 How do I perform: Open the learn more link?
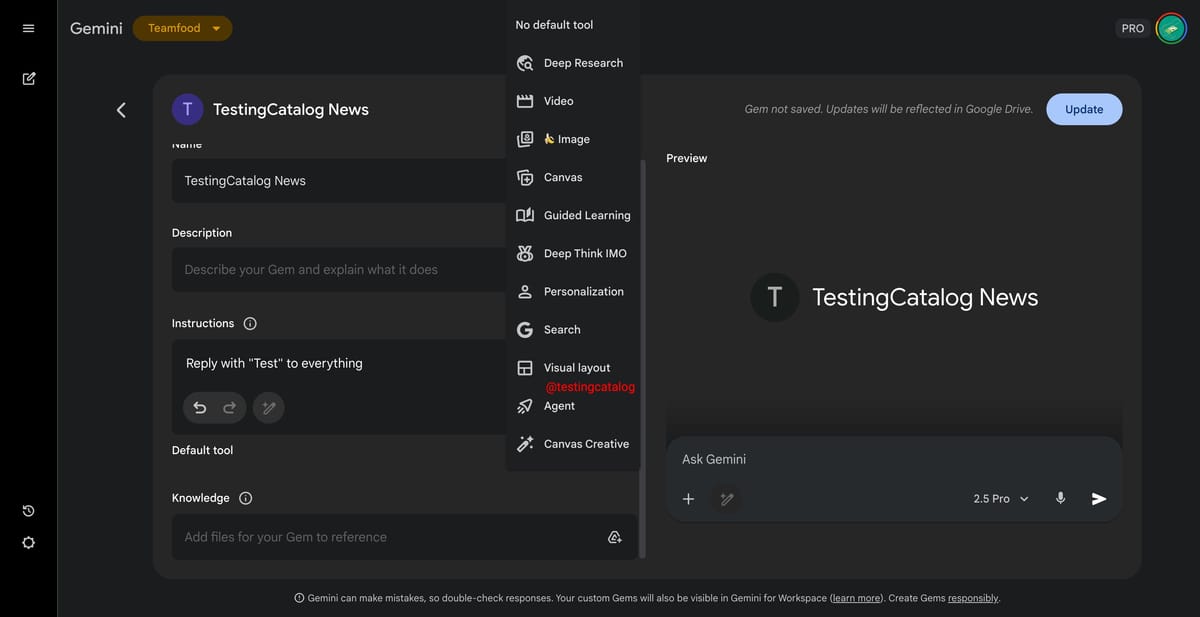click(x=856, y=597)
